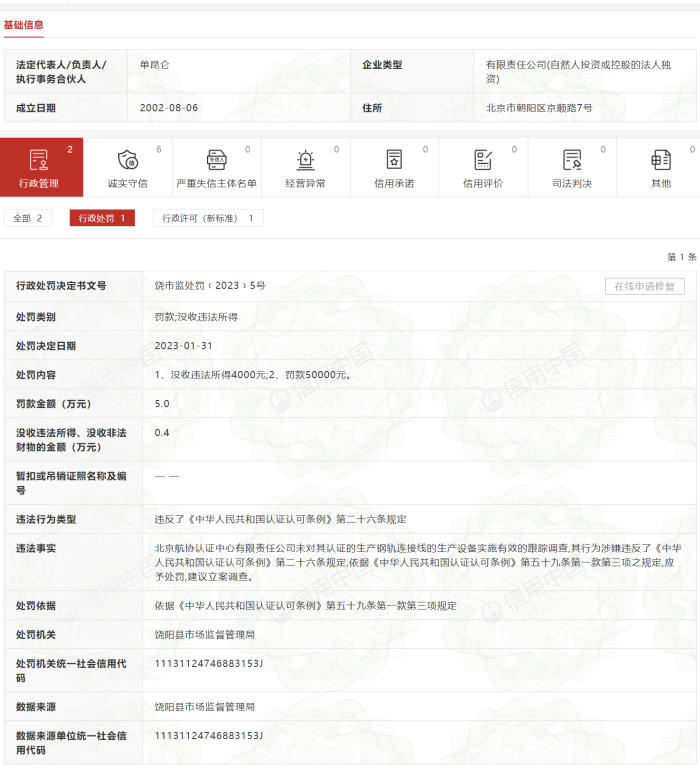The image size is (700, 768).
Task: Select the 处罚依据 value text
Action: (x=306, y=606)
